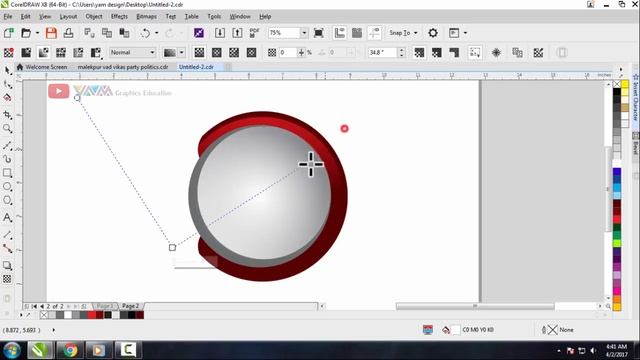Click the full-screen preview icon
This screenshot has height=360, width=640.
[319, 33]
